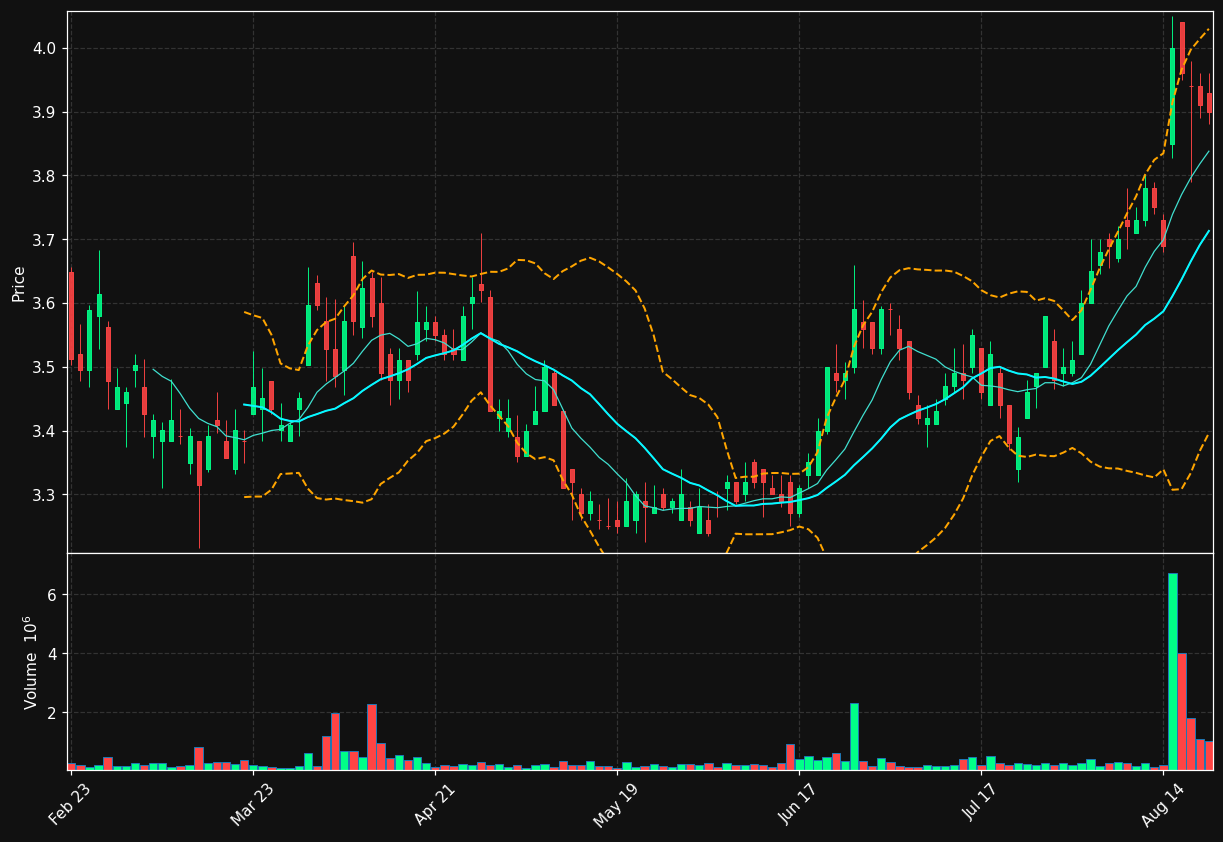Select the Aug 14 date label
The image size is (1223, 842).
coord(1161,806)
